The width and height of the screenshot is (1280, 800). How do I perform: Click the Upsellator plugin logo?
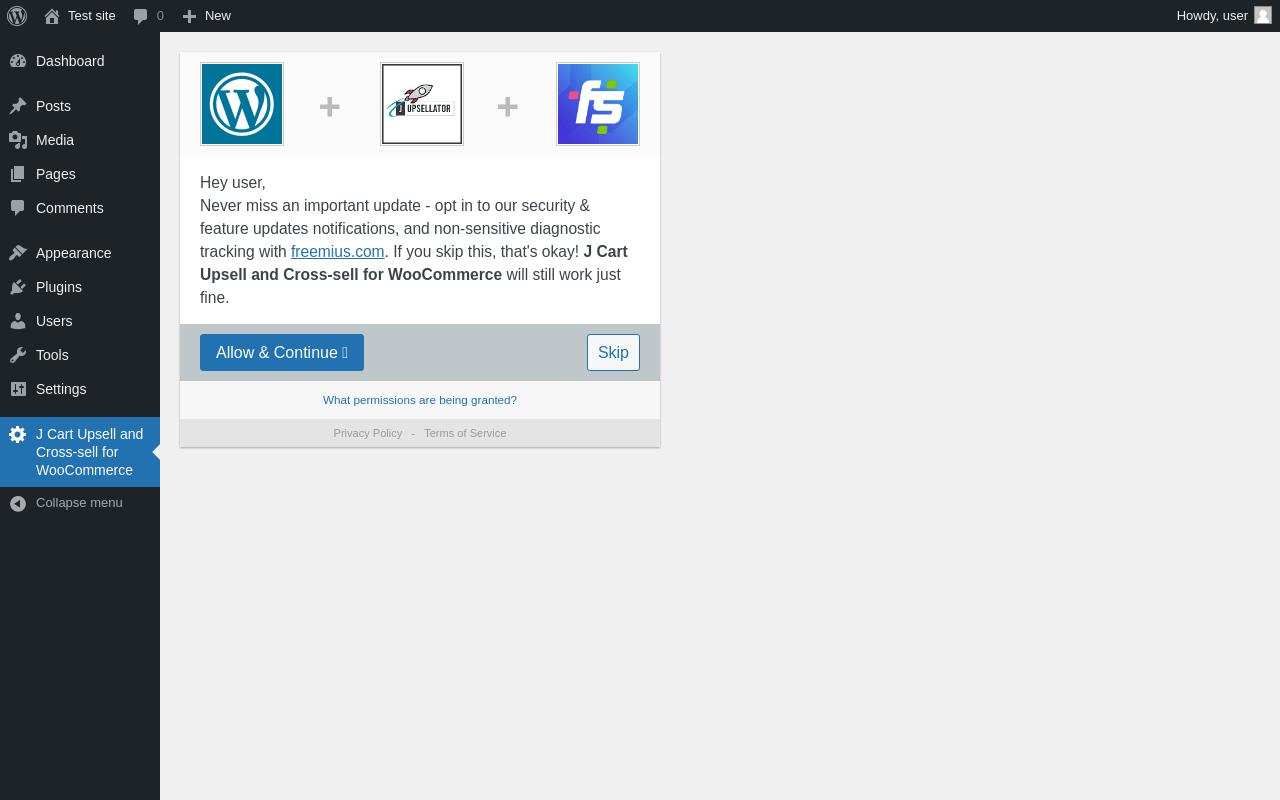422,104
